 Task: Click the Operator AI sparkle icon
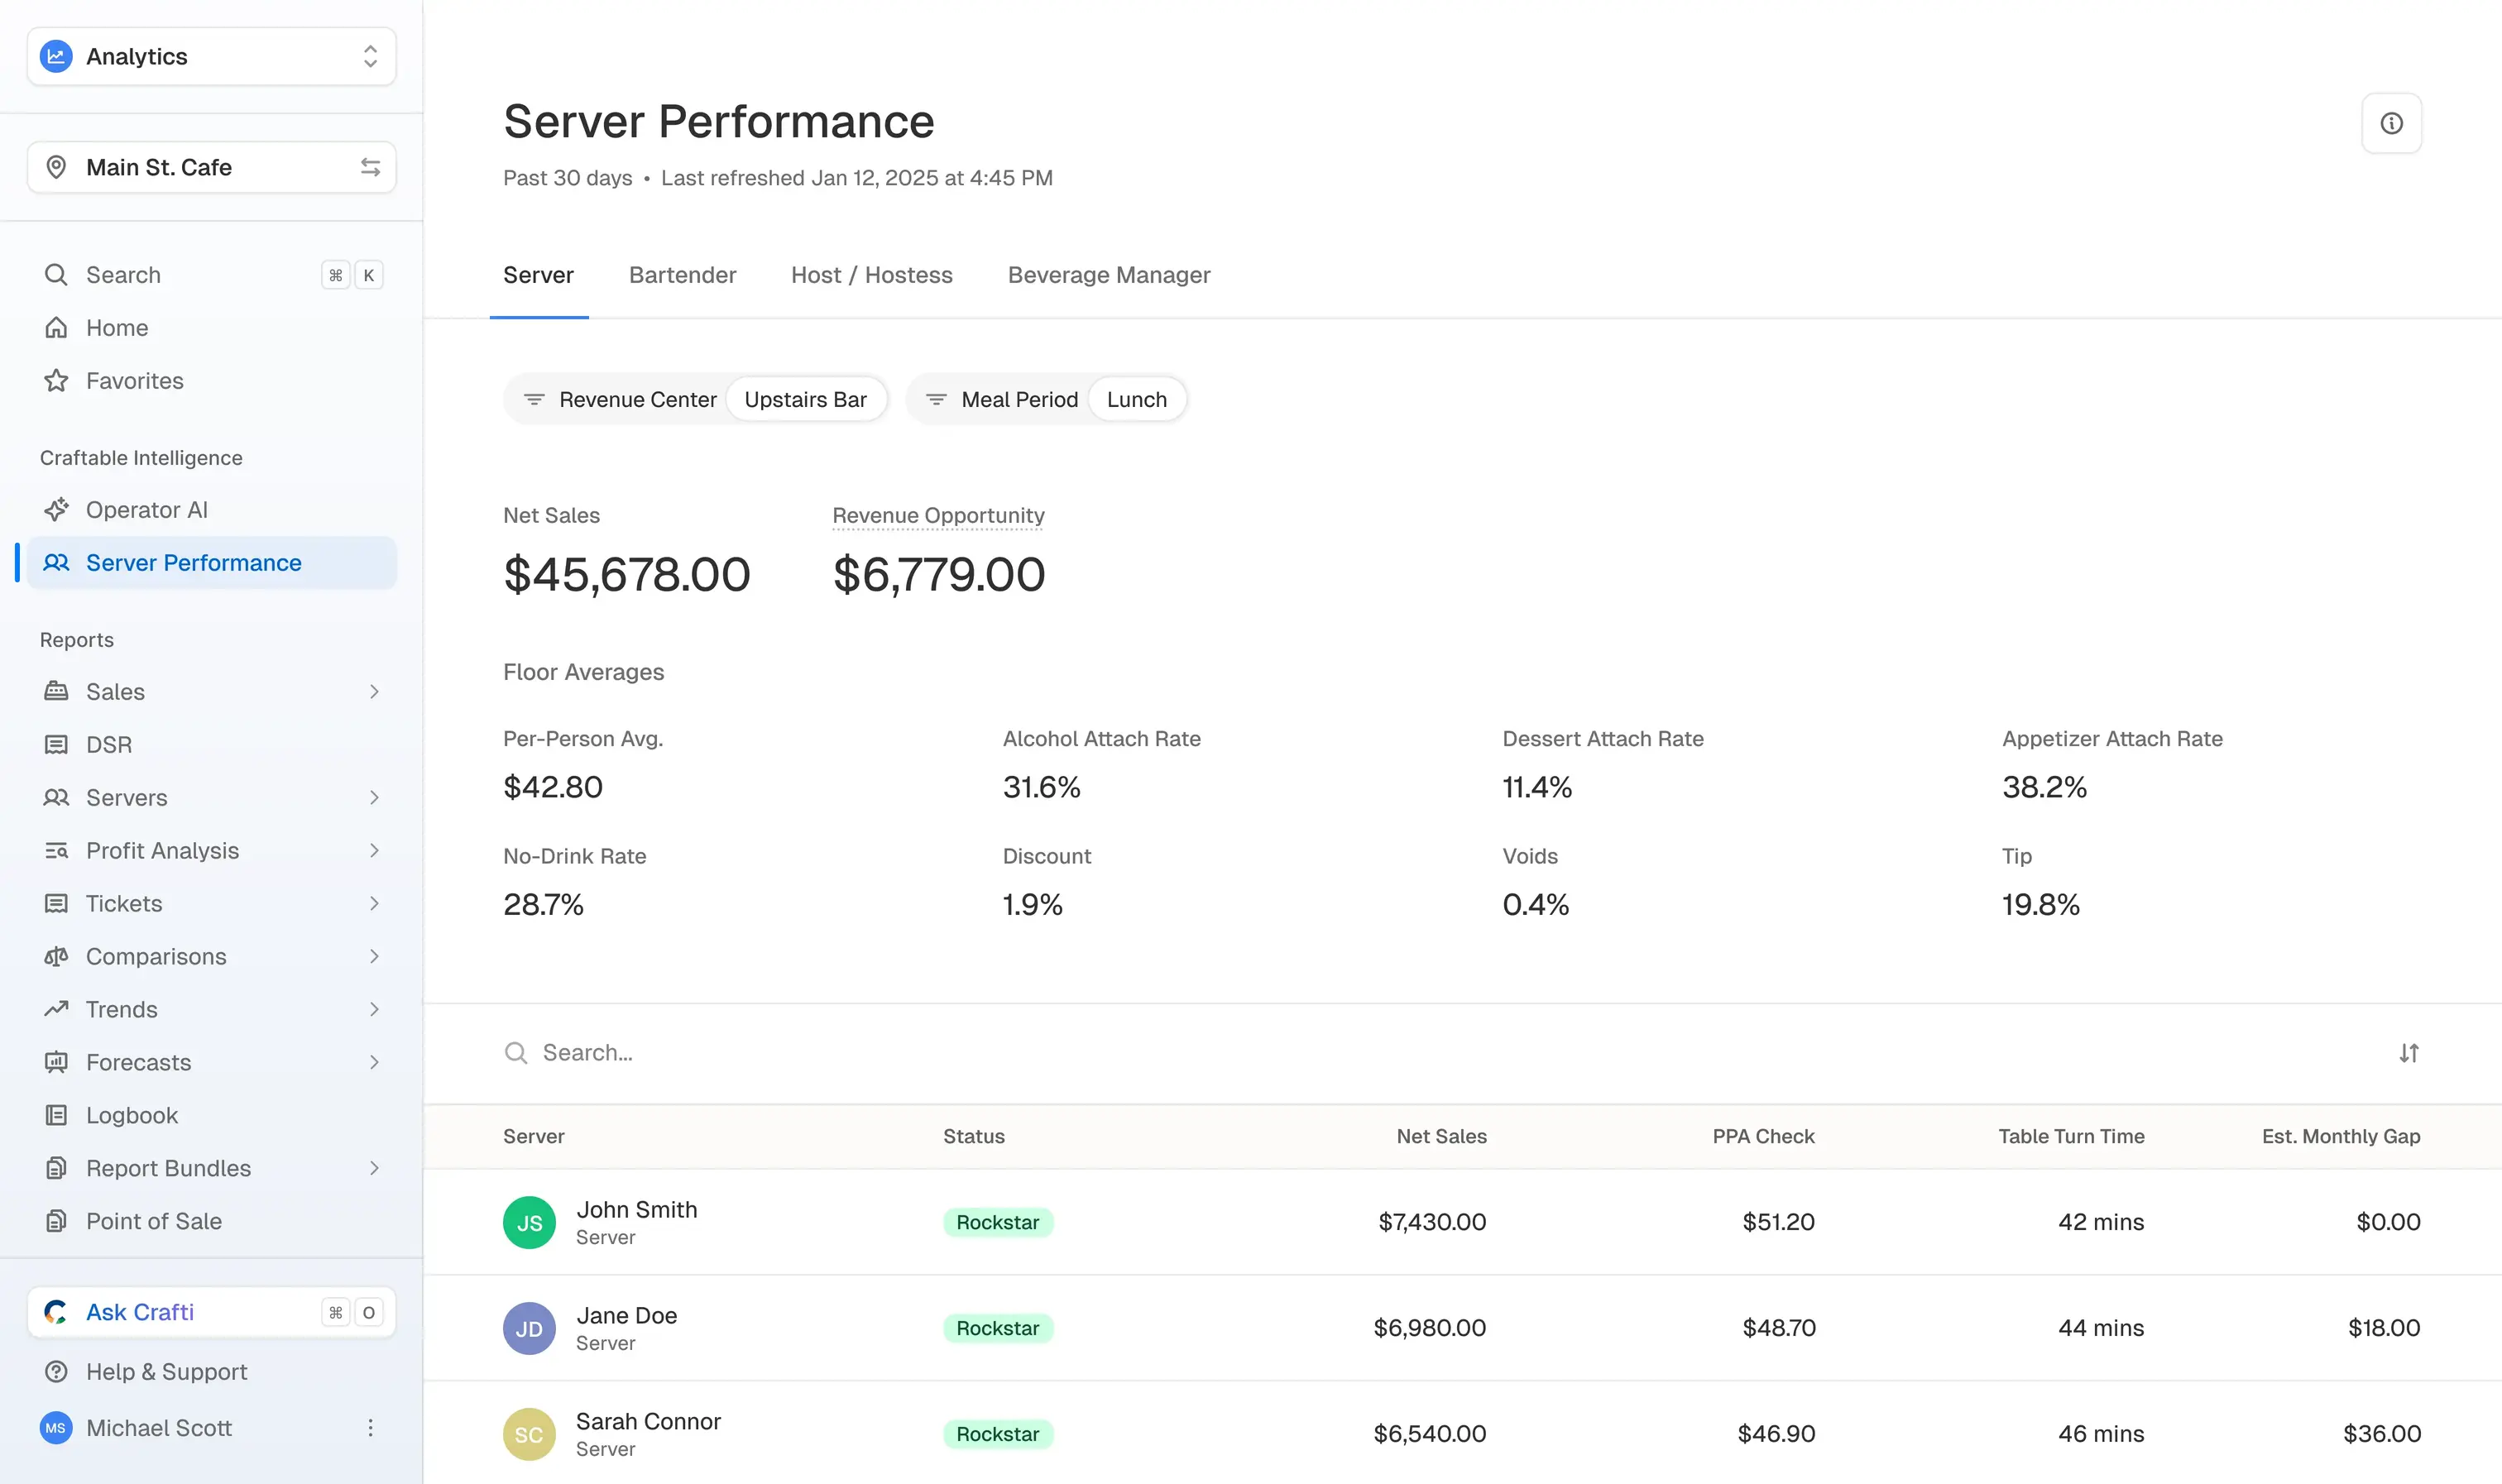click(56, 510)
